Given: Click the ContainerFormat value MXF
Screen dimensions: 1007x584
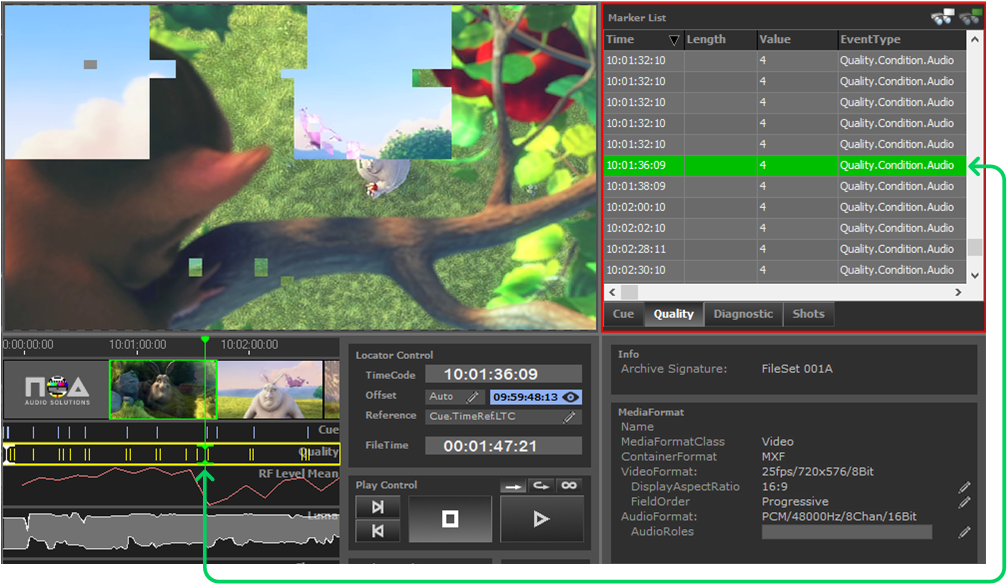Looking at the screenshot, I should [x=773, y=457].
